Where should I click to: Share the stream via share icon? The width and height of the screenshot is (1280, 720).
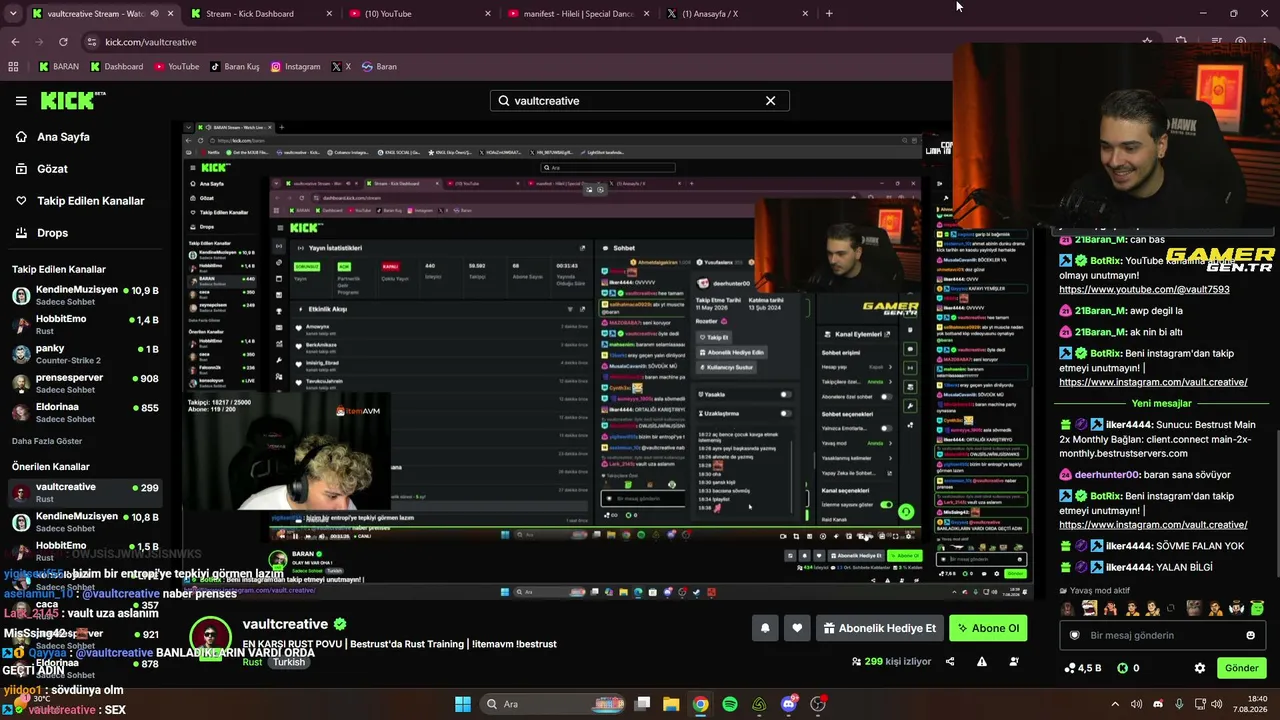950,661
